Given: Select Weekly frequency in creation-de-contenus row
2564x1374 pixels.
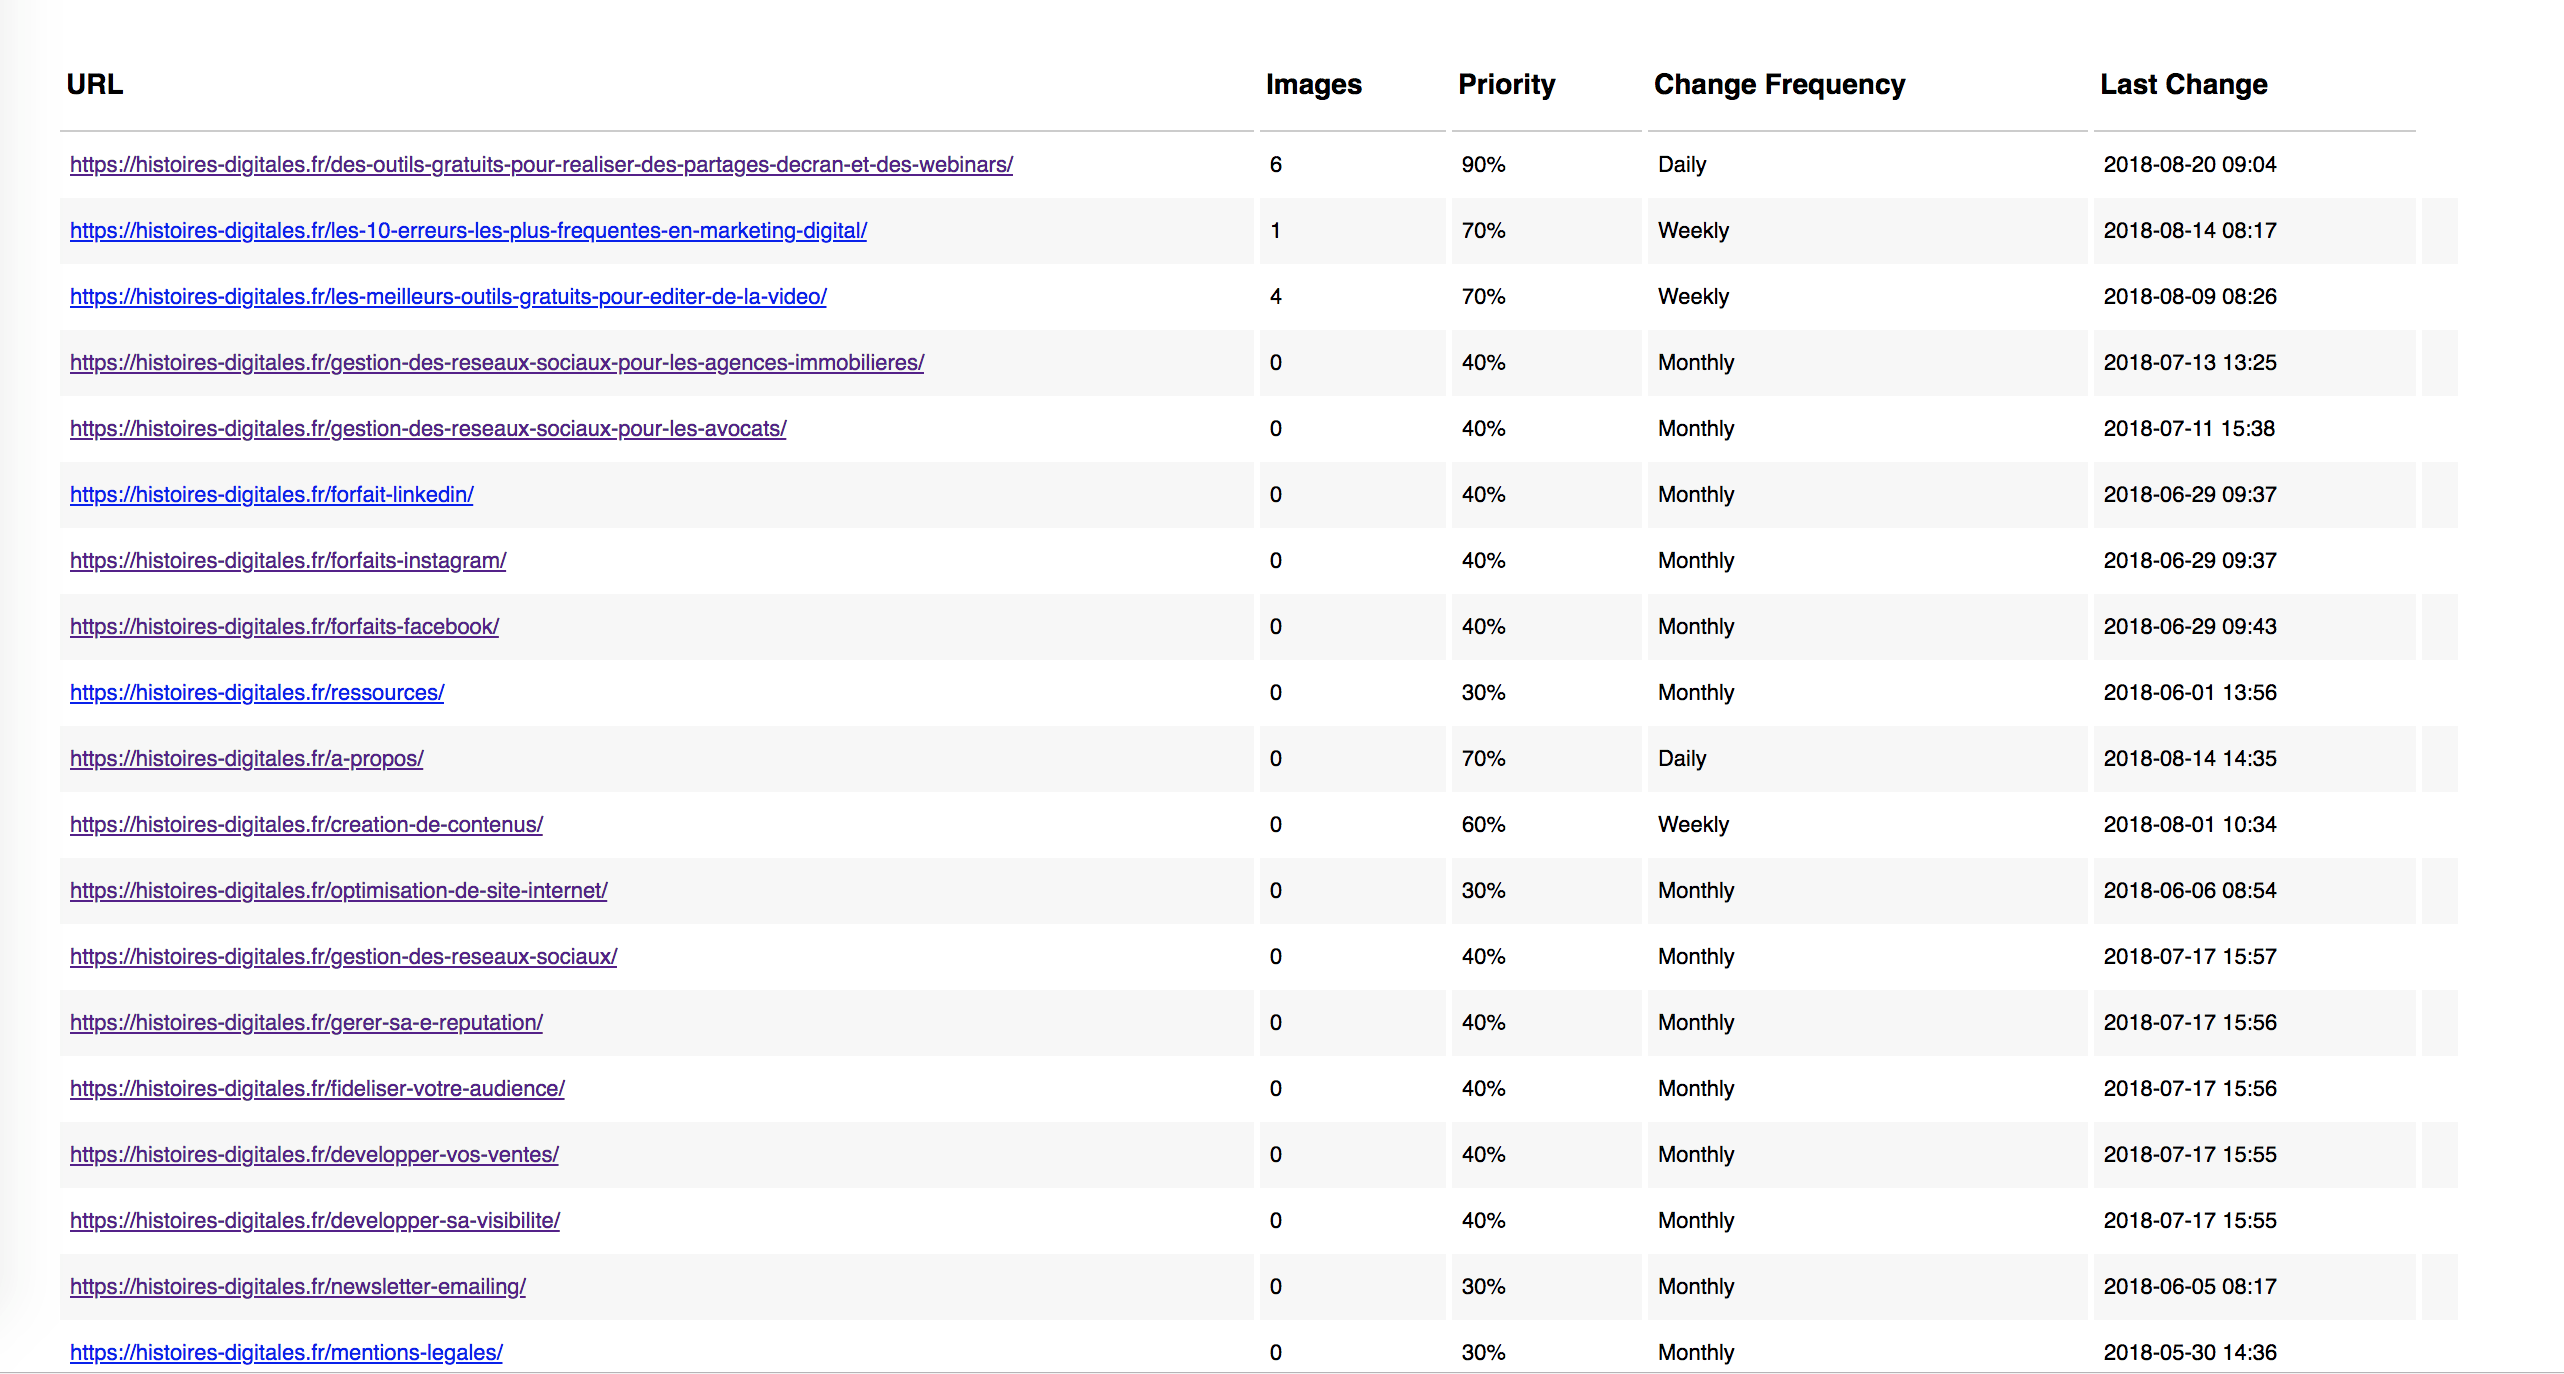Looking at the screenshot, I should 1693,824.
